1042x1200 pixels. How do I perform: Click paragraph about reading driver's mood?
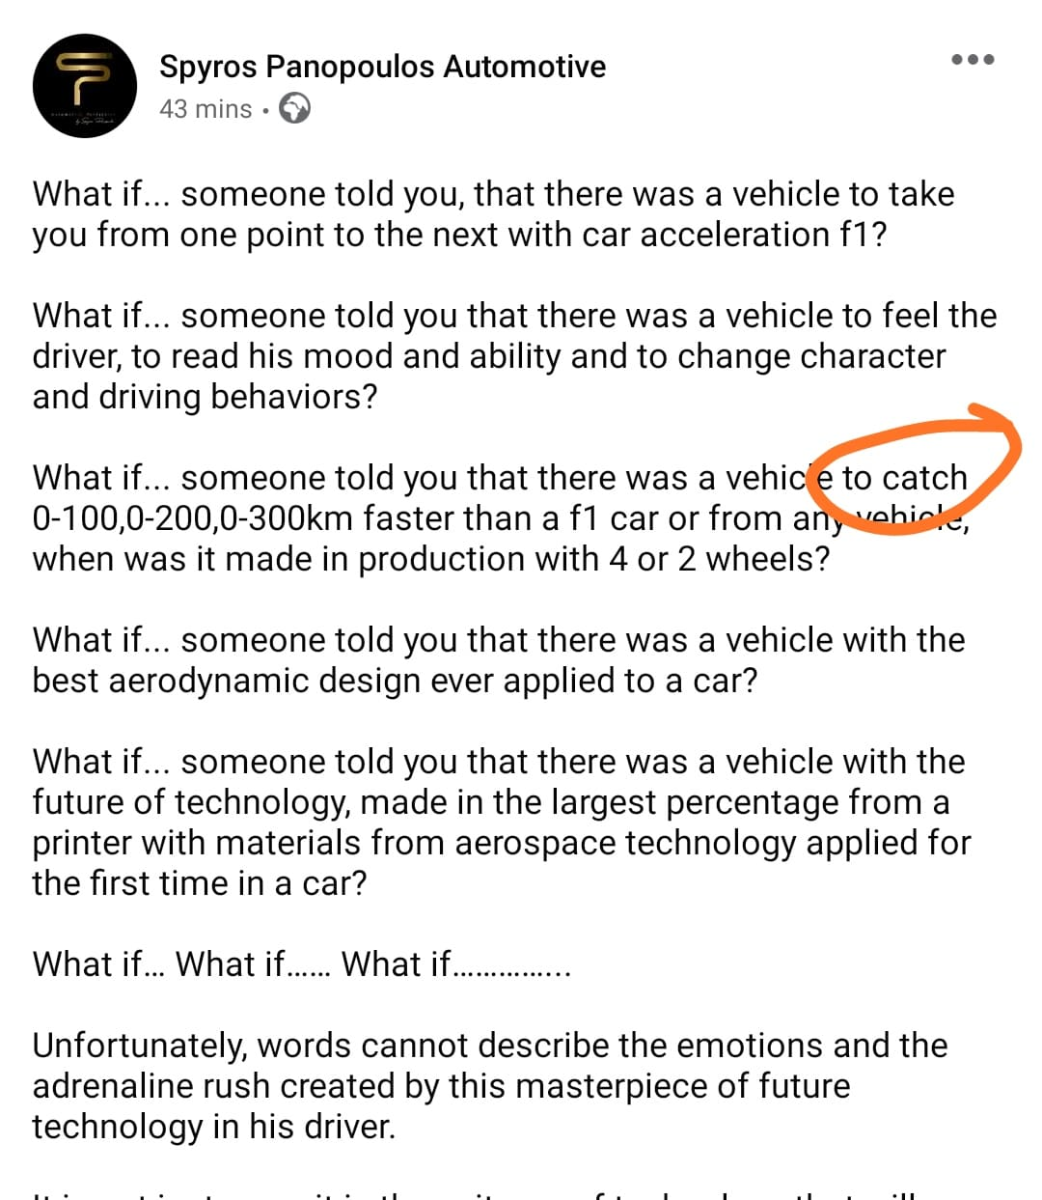click(x=515, y=356)
